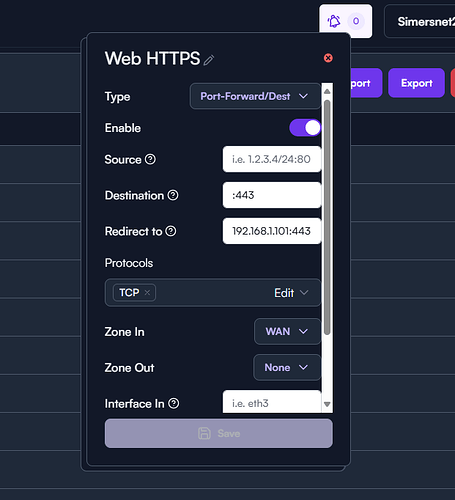Open the Type dropdown Port-Forward/Dest
The width and height of the screenshot is (455, 500).
click(x=255, y=96)
